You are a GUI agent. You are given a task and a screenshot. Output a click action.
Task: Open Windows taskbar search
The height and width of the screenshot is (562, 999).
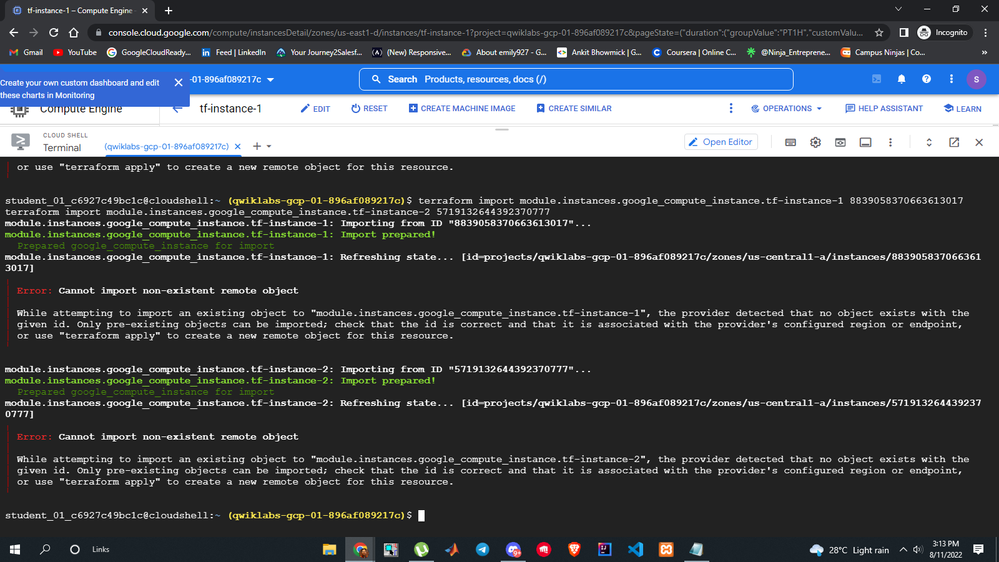tap(45, 549)
